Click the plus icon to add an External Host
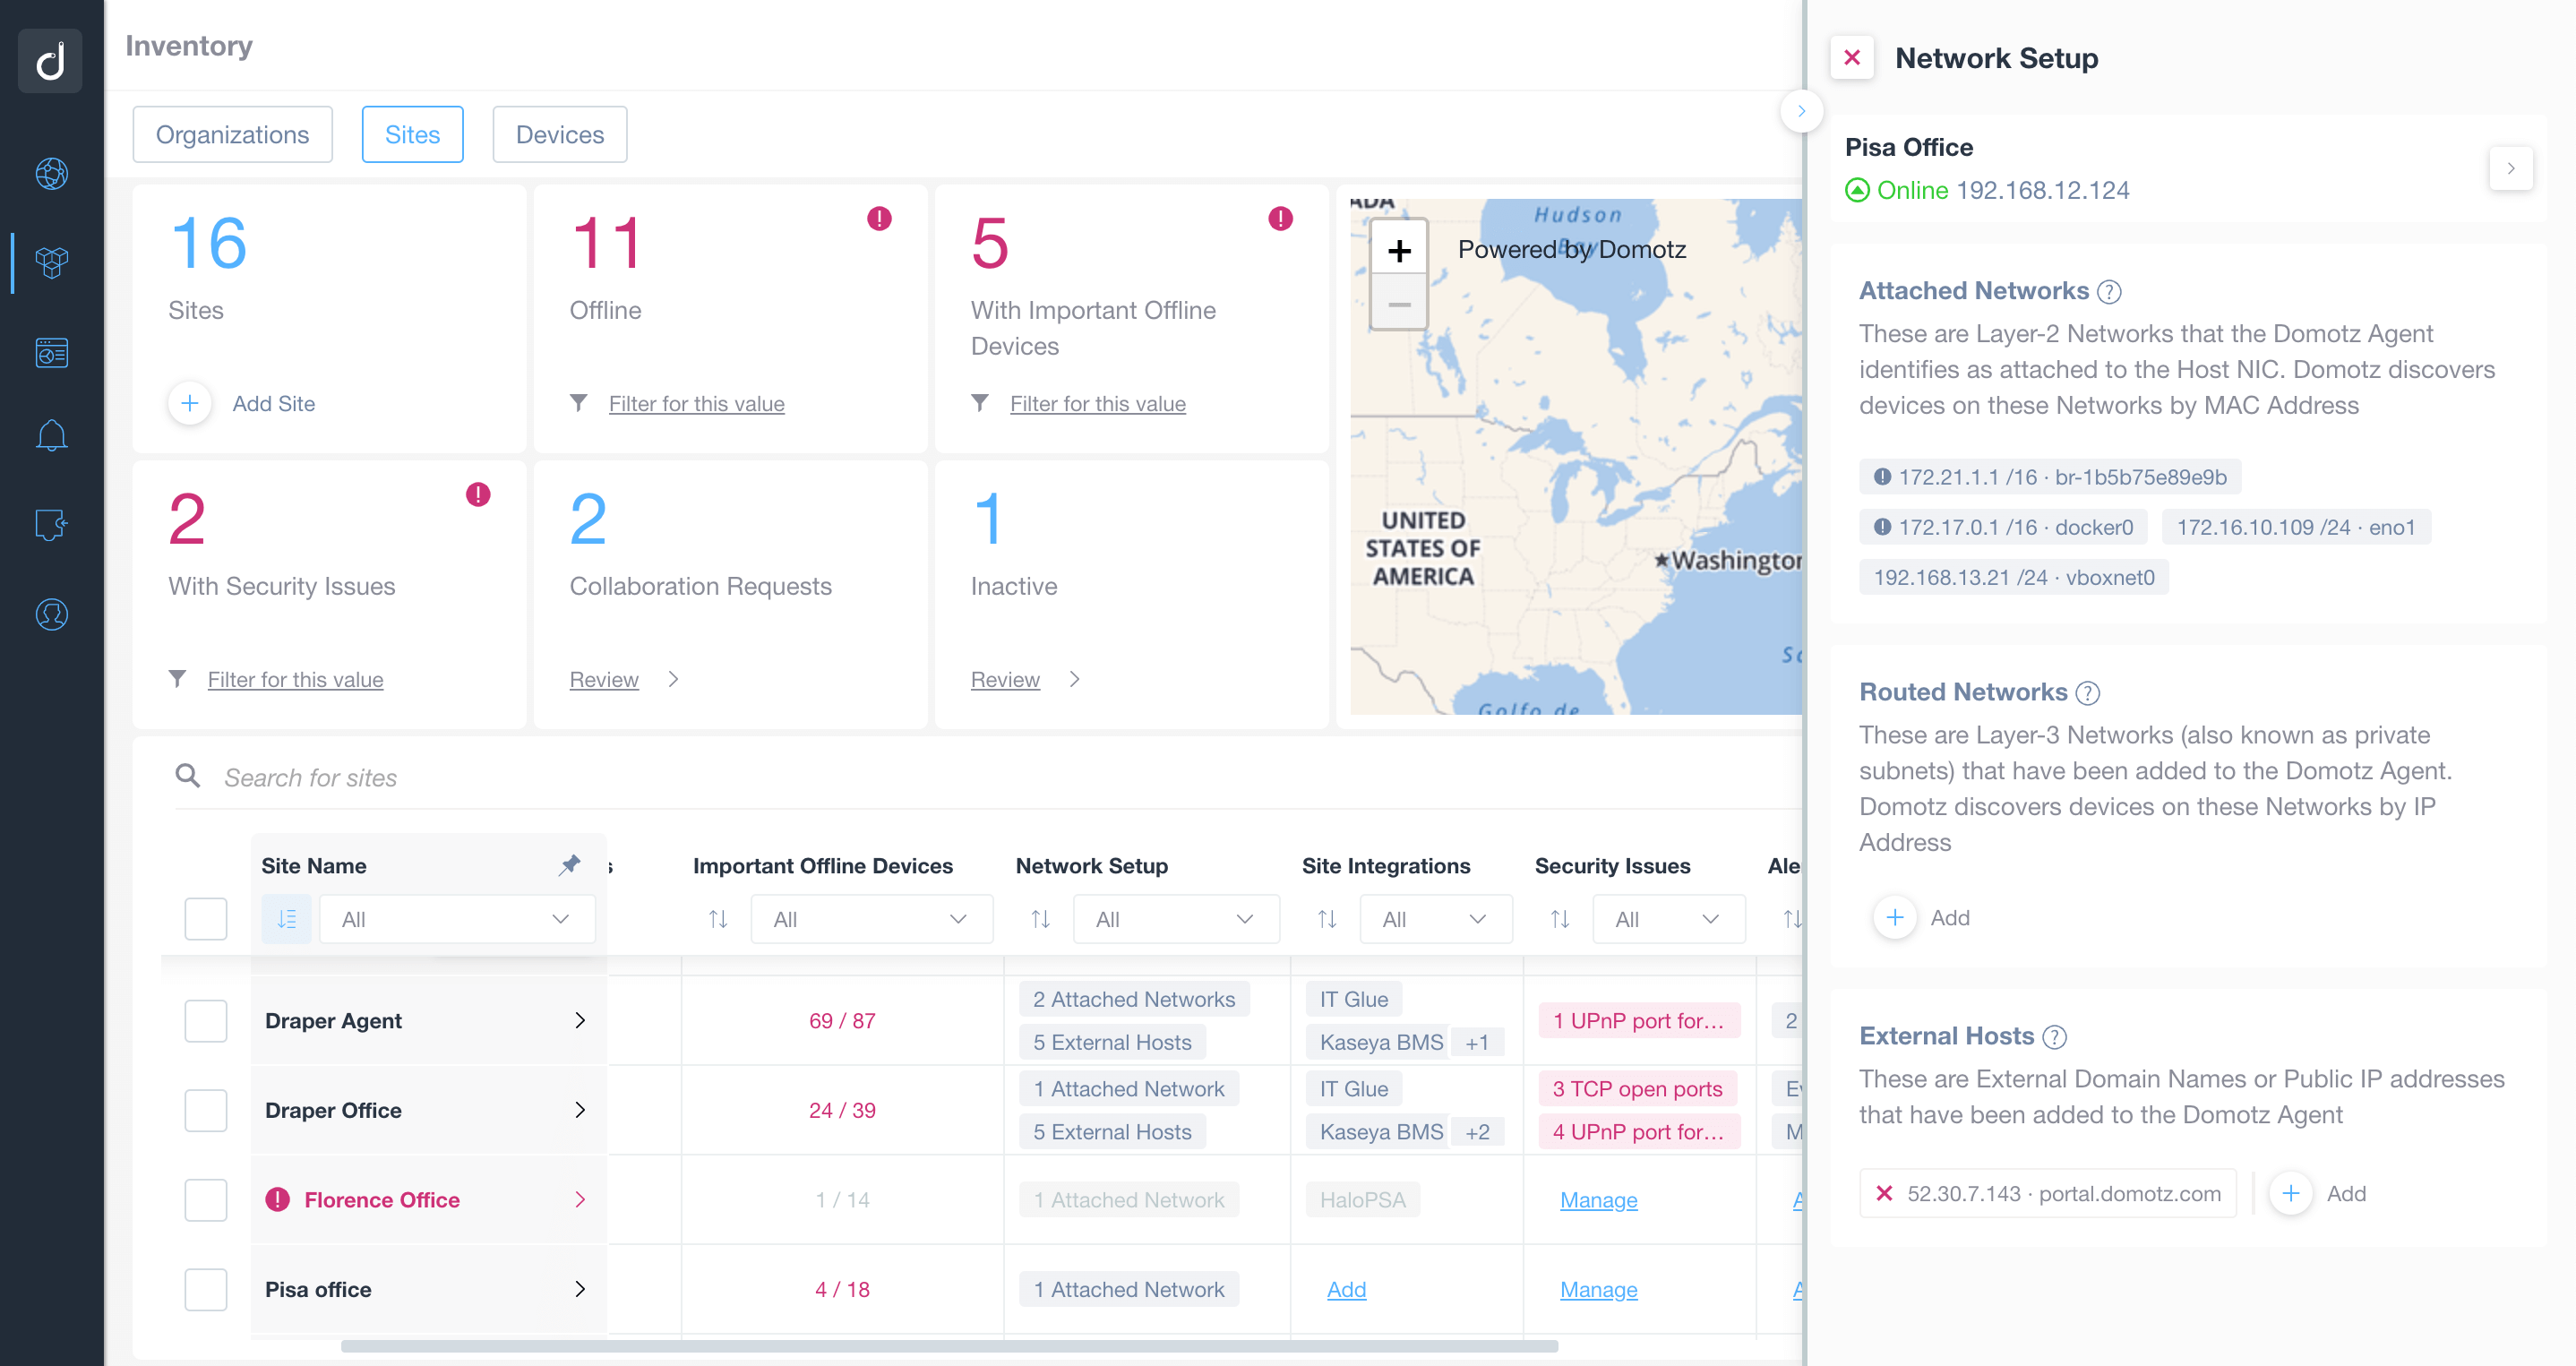2576x1366 pixels. (x=2290, y=1193)
